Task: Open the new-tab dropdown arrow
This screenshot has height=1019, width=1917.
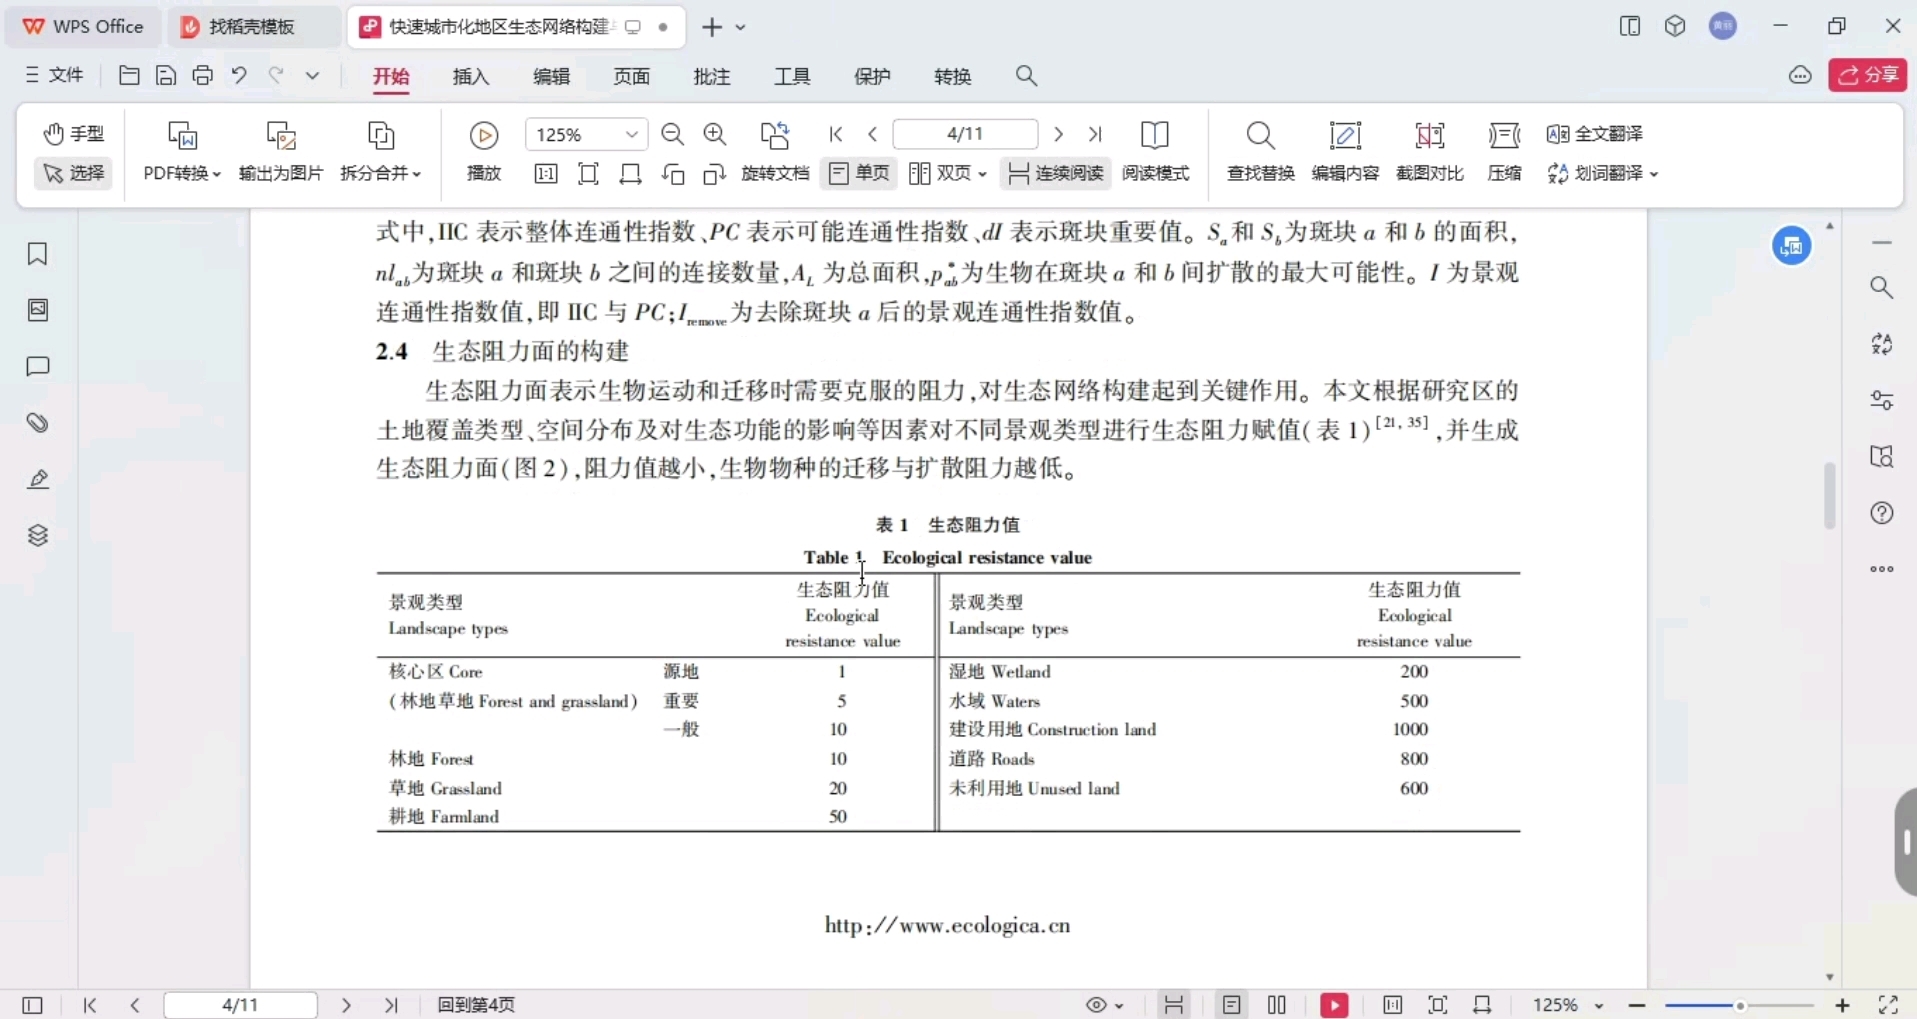Action: tap(741, 27)
